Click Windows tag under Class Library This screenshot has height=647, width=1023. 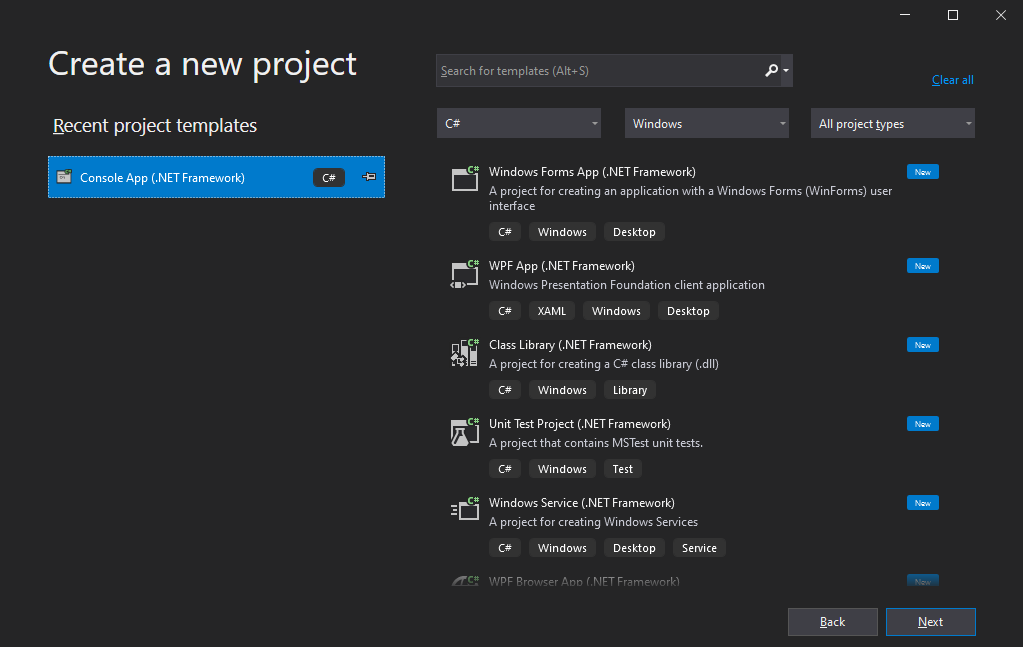(x=562, y=389)
